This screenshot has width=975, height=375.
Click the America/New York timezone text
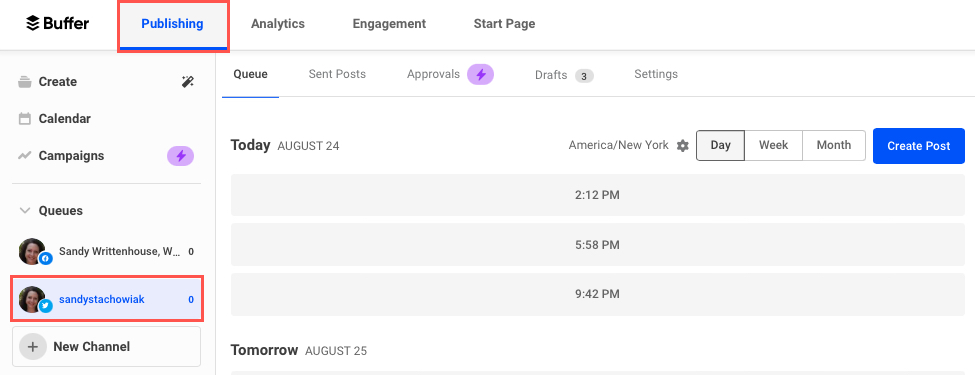click(619, 146)
